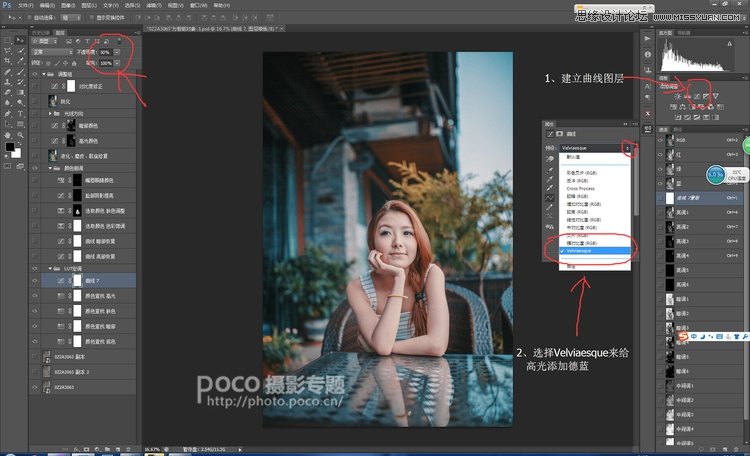Open the 图像 menu
750x456 pixels.
(x=68, y=5)
